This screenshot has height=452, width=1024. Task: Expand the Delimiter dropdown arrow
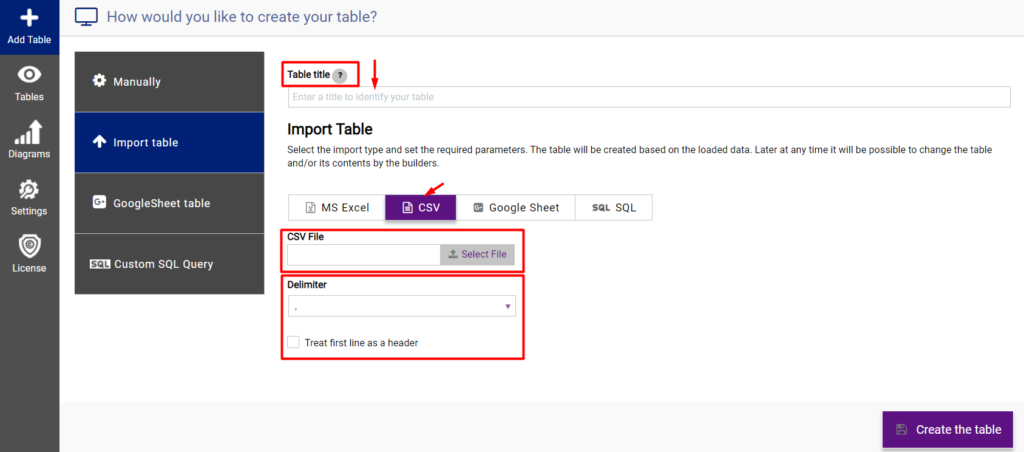(x=507, y=306)
